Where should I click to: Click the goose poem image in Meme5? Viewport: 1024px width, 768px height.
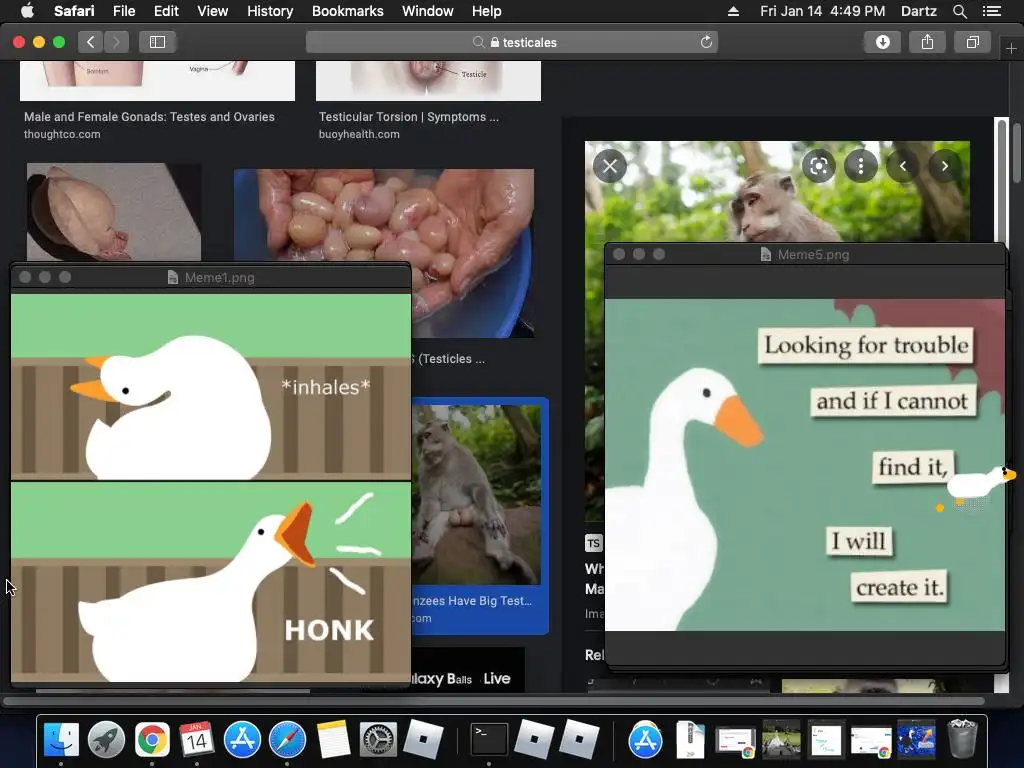click(805, 465)
